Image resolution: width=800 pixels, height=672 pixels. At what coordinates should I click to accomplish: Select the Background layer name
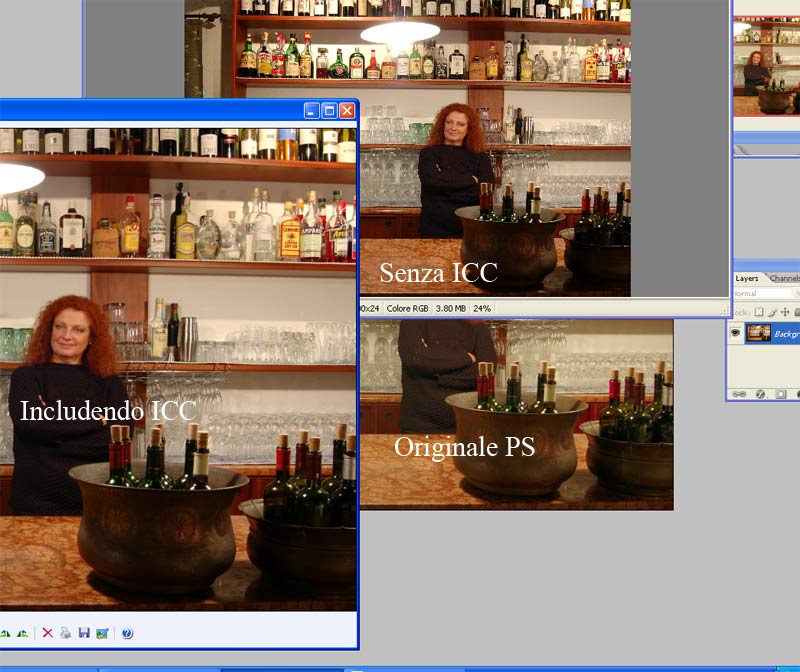click(787, 334)
